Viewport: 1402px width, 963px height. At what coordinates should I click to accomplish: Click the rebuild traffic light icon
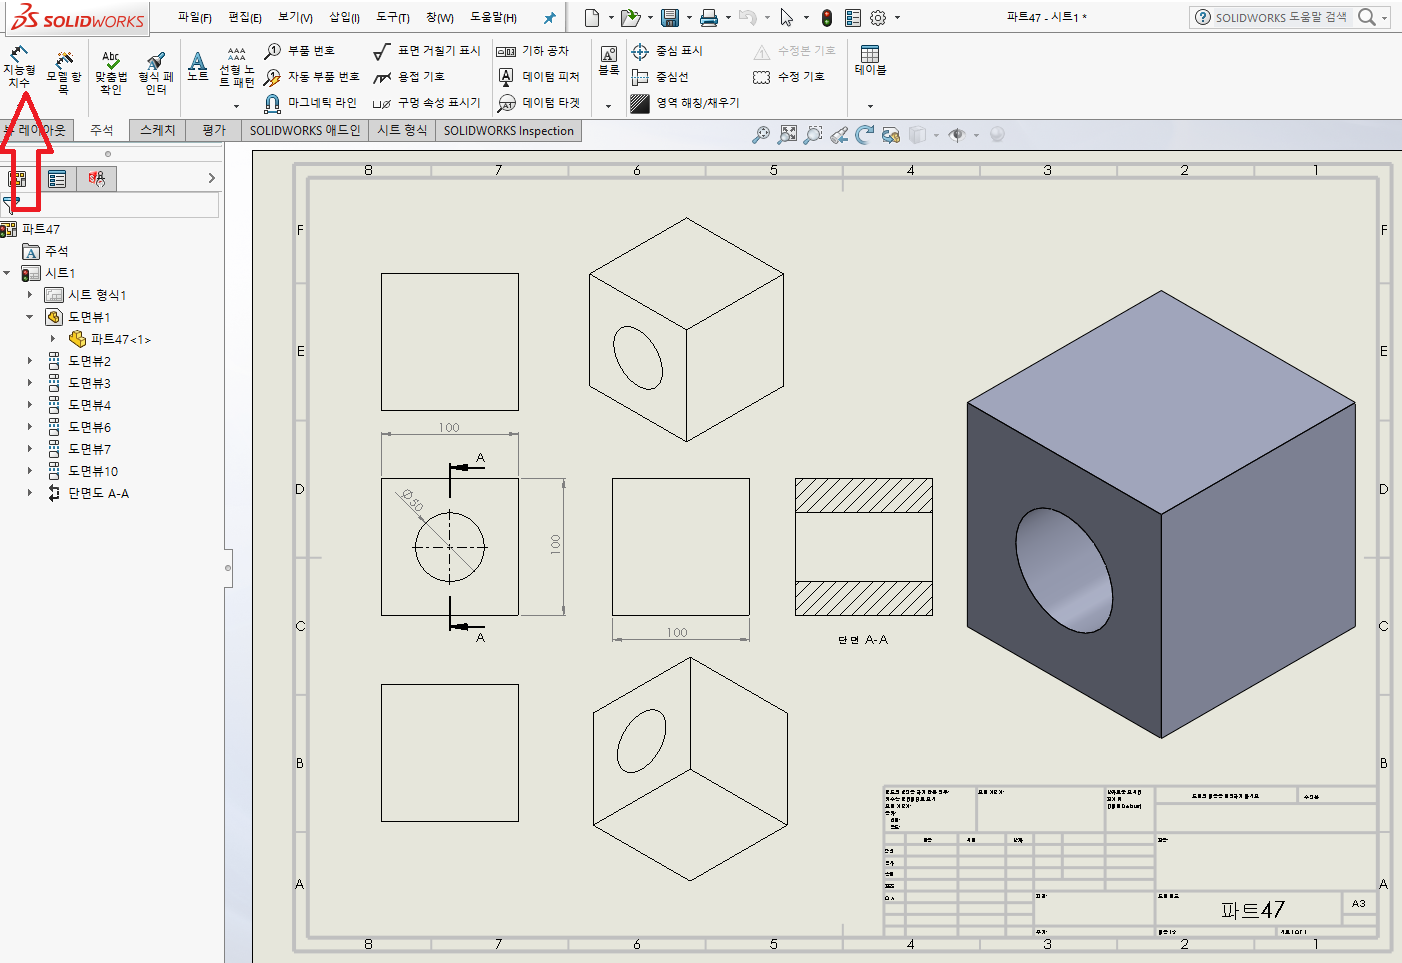(826, 17)
